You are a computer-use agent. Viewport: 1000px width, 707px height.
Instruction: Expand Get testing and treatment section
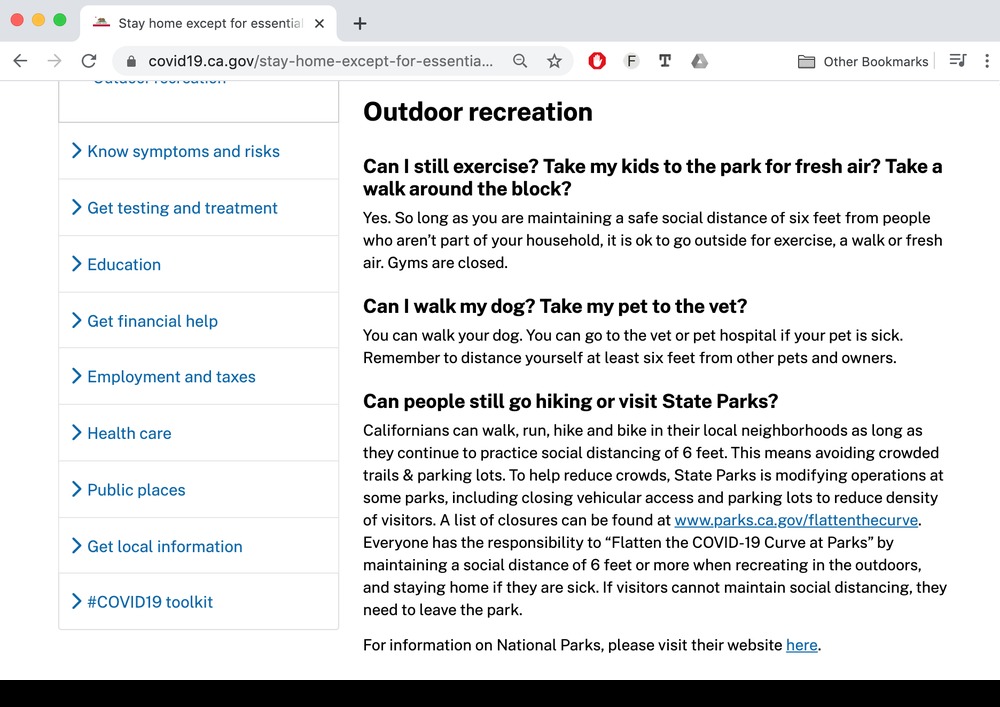point(182,208)
